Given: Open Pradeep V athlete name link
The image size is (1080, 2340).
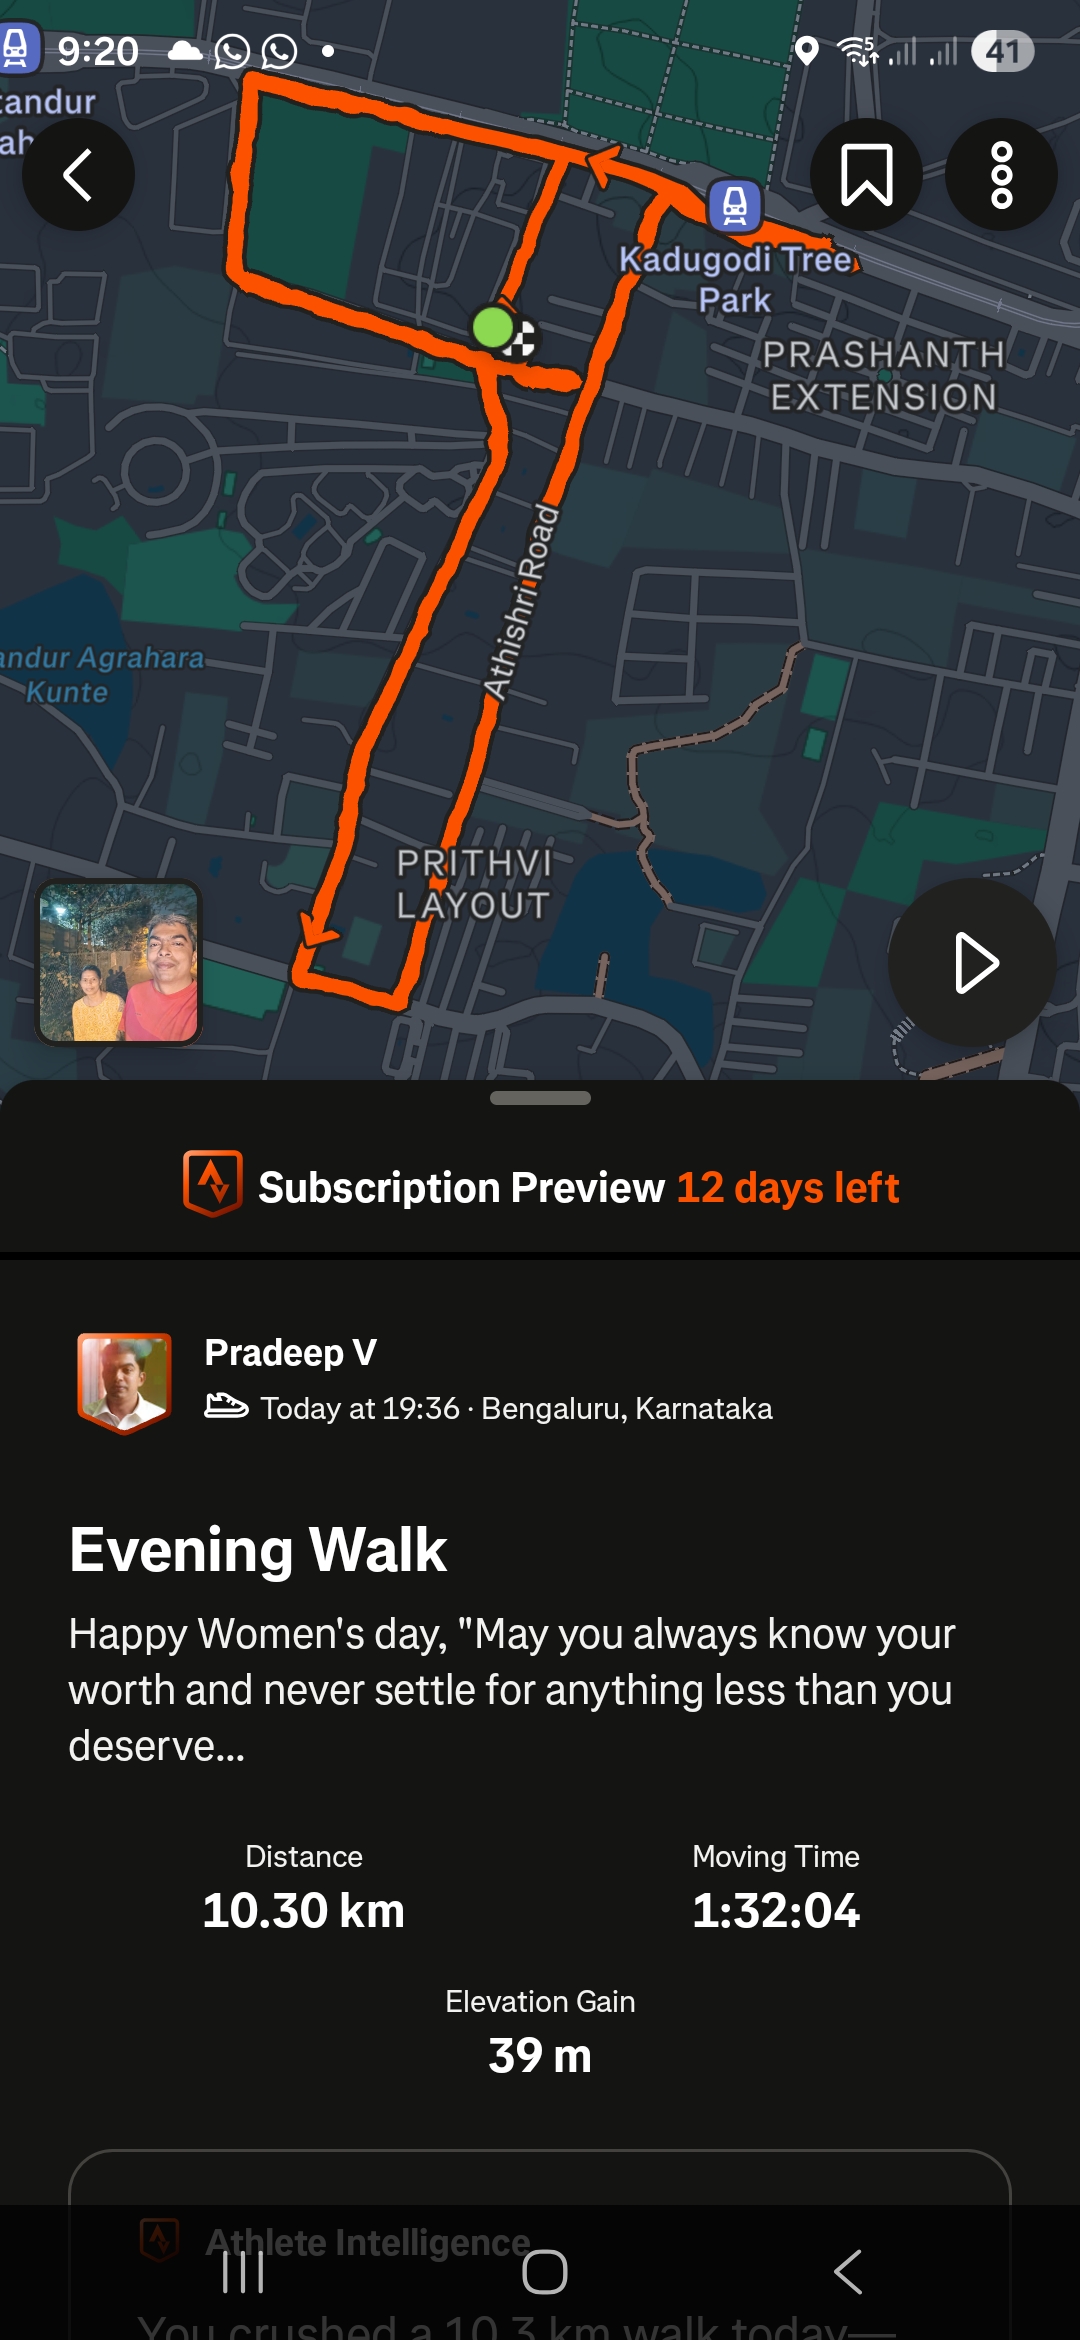Looking at the screenshot, I should tap(290, 1352).
